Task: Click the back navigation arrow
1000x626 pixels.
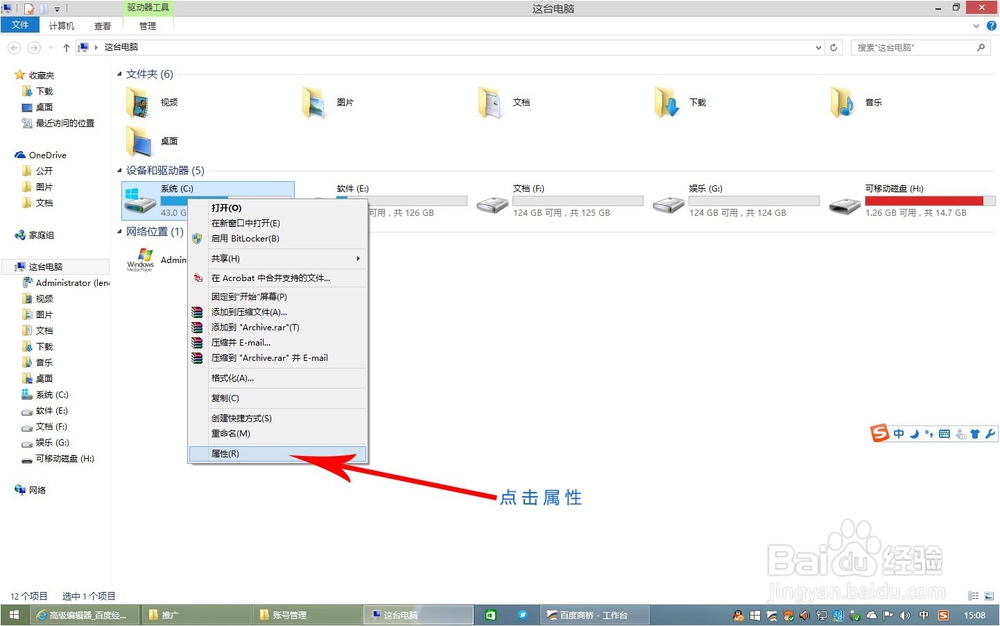Action: tap(14, 47)
